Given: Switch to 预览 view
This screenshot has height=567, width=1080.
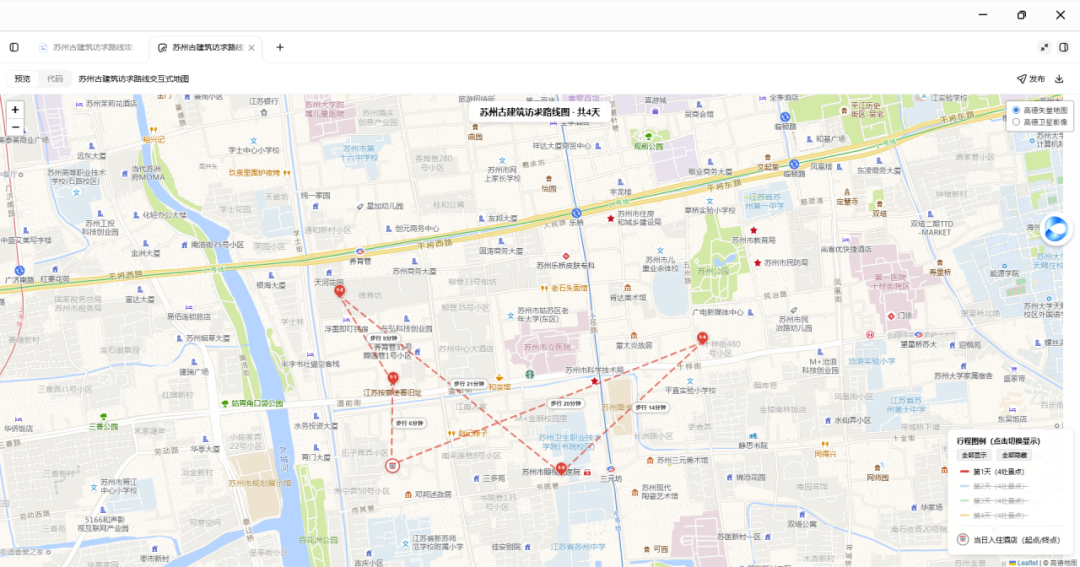Looking at the screenshot, I should 23,79.
